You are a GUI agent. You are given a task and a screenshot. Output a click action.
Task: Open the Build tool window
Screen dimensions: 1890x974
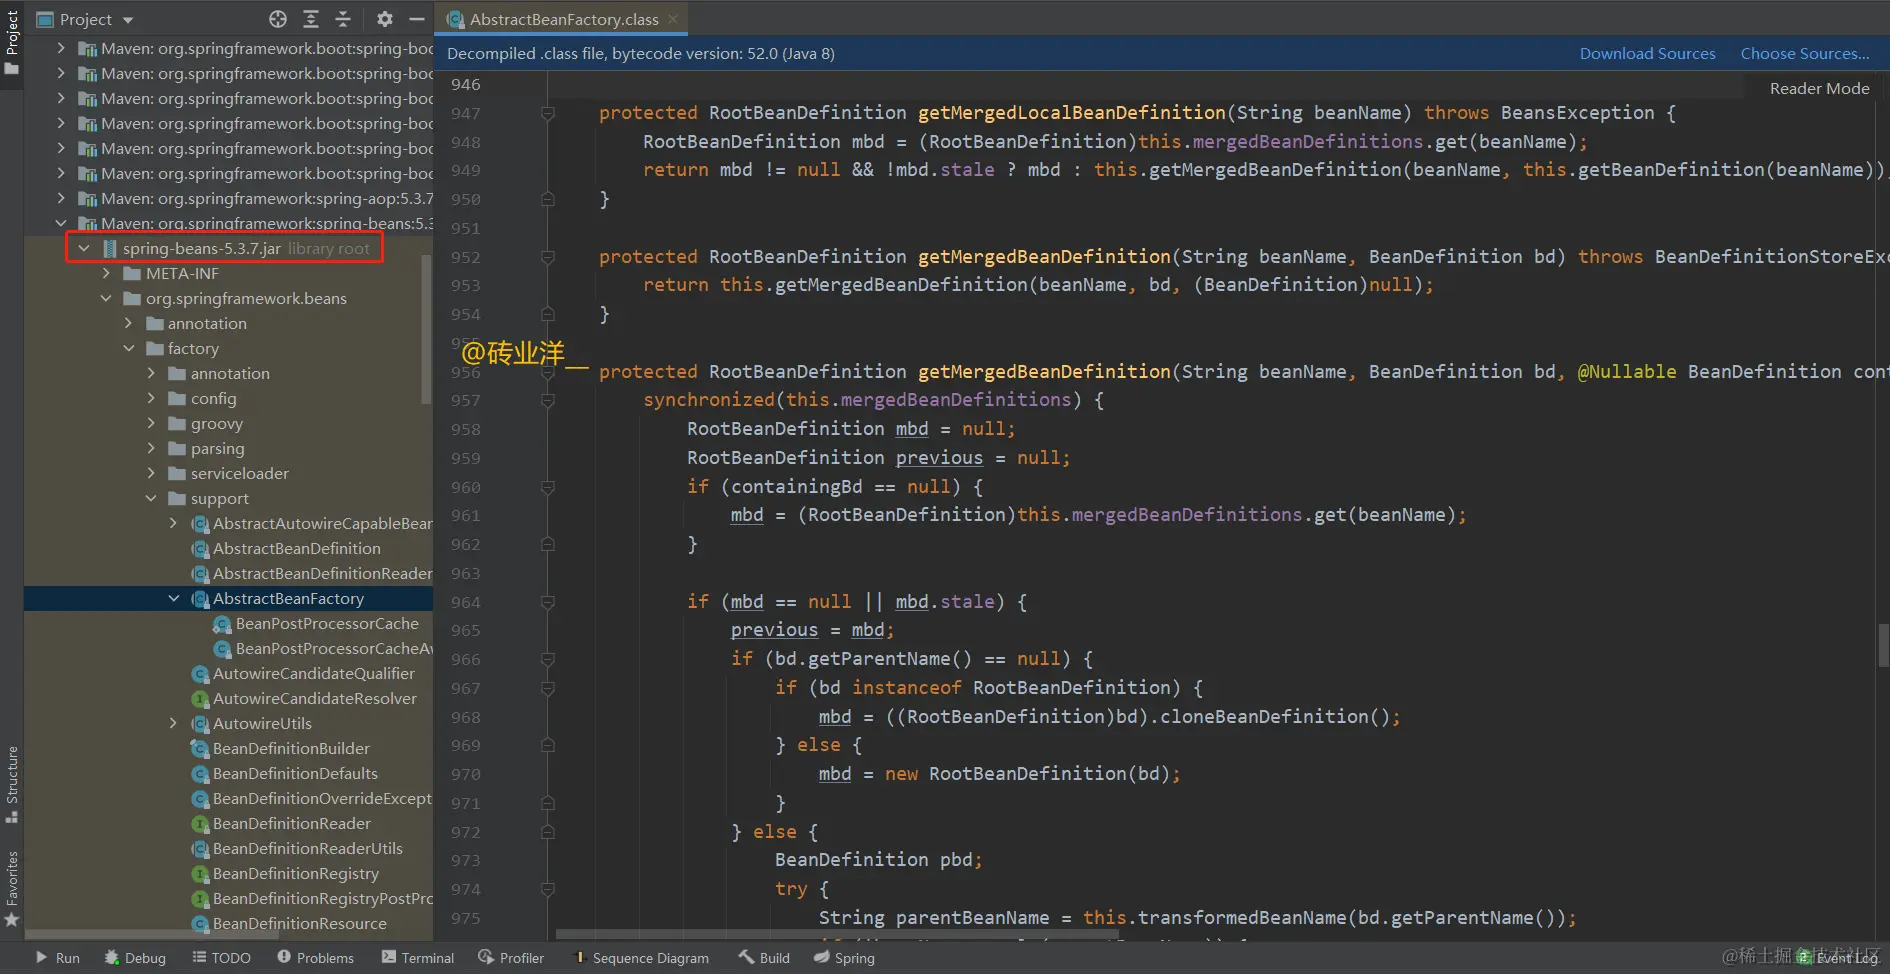pos(764,957)
